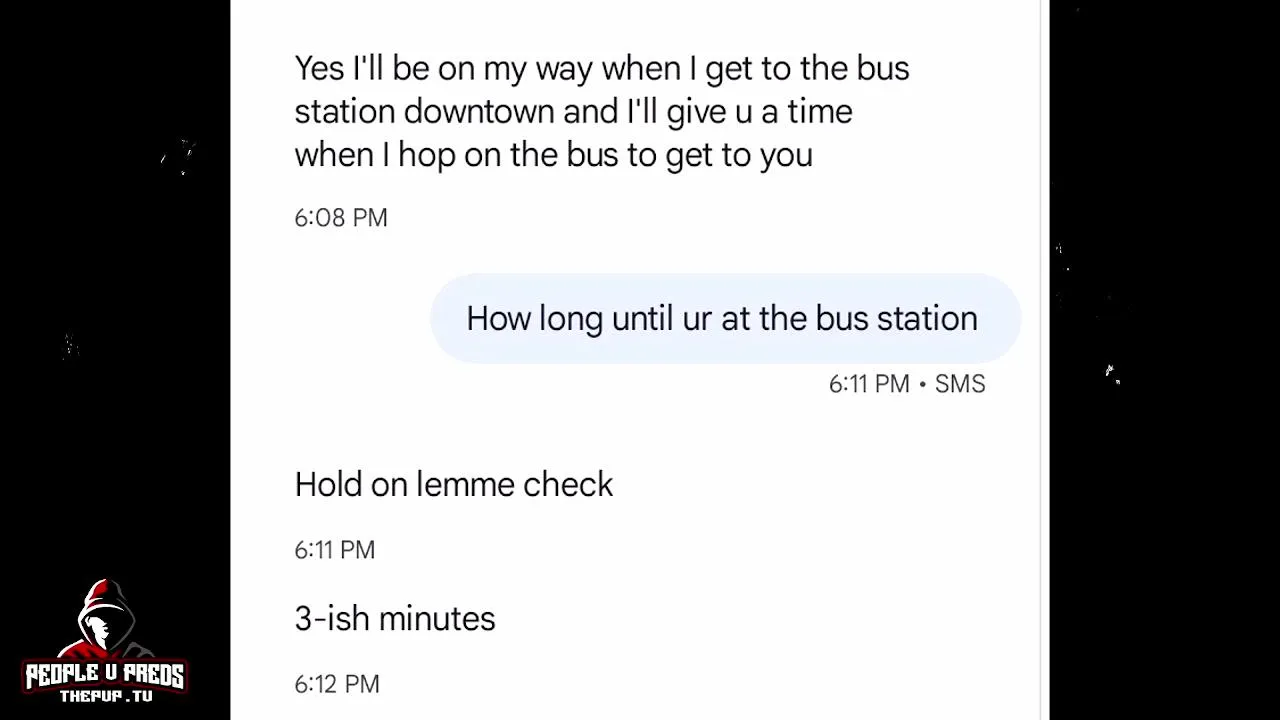Click the outgoing message's 6:11 PM timestamp
This screenshot has height=720, width=1280.
point(869,384)
